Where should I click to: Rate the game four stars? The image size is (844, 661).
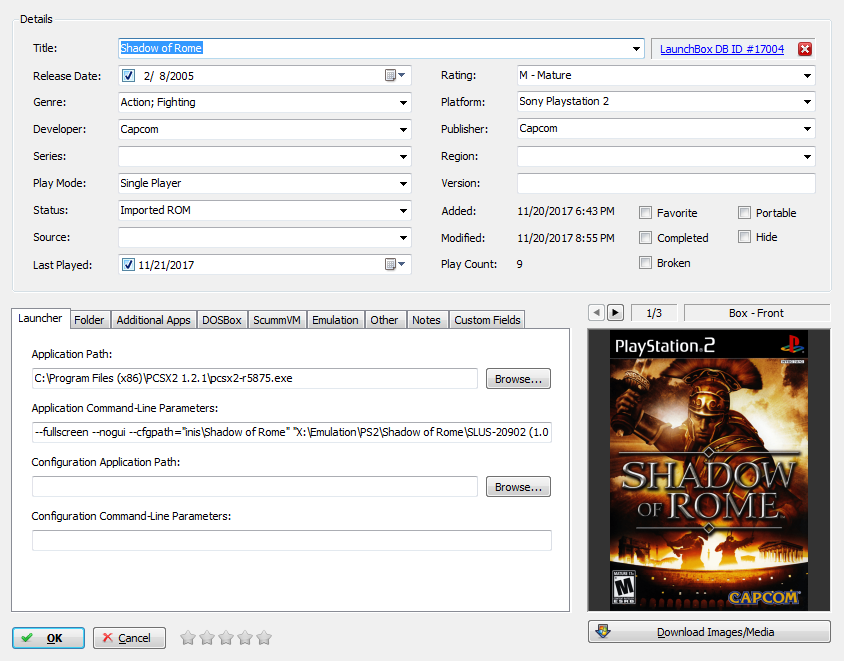click(245, 638)
